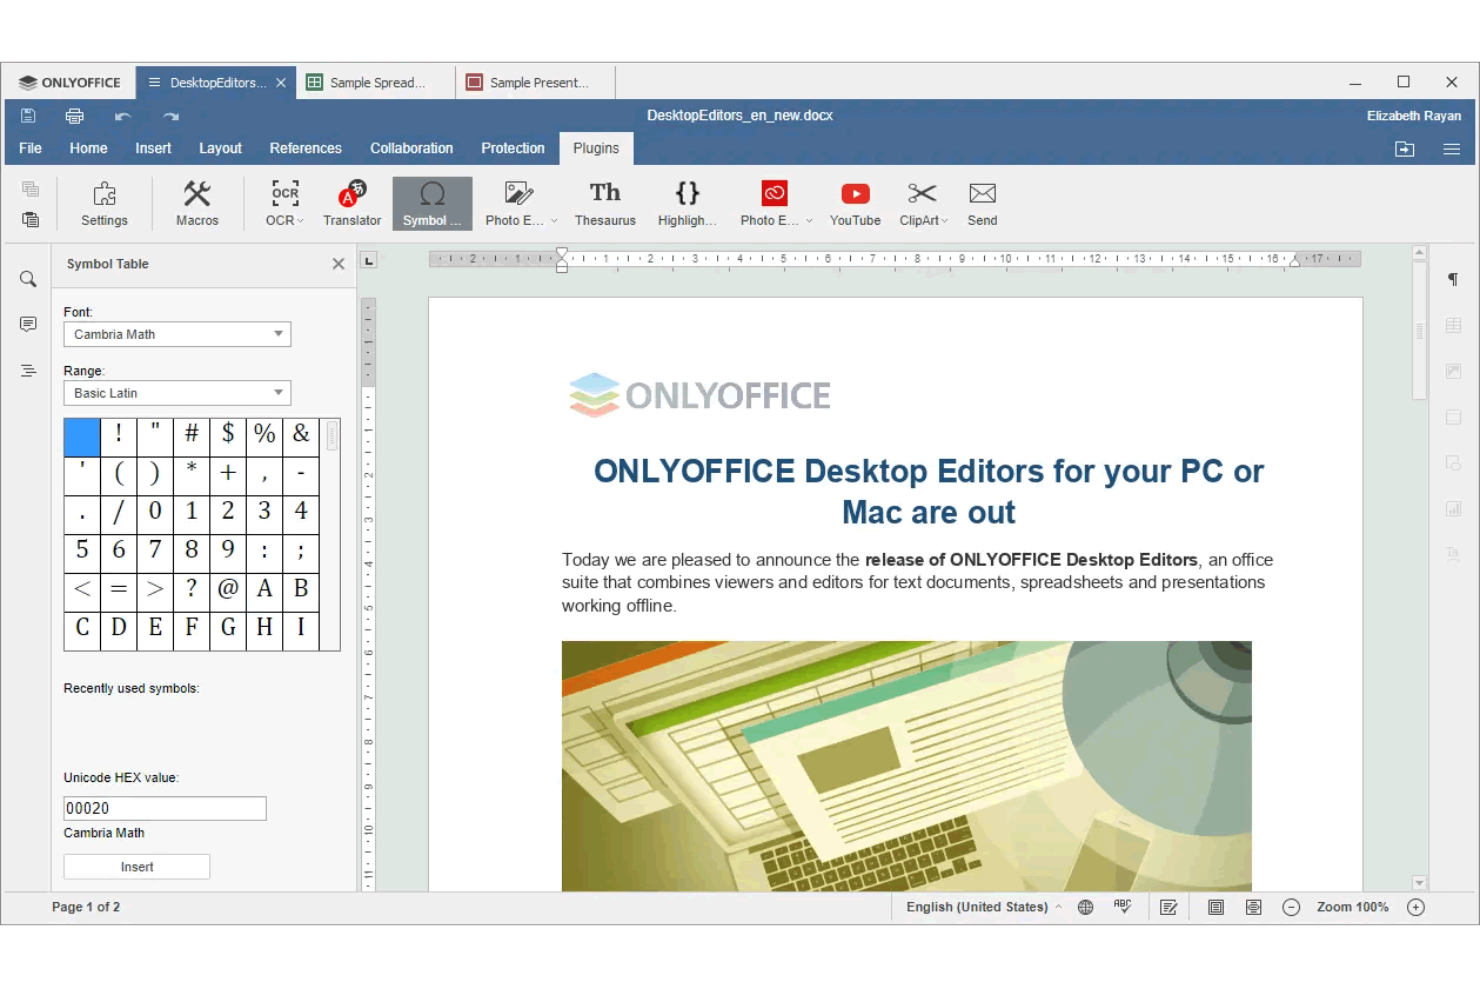Toggle track changes in the status bar
This screenshot has width=1480, height=987.
(x=1167, y=906)
